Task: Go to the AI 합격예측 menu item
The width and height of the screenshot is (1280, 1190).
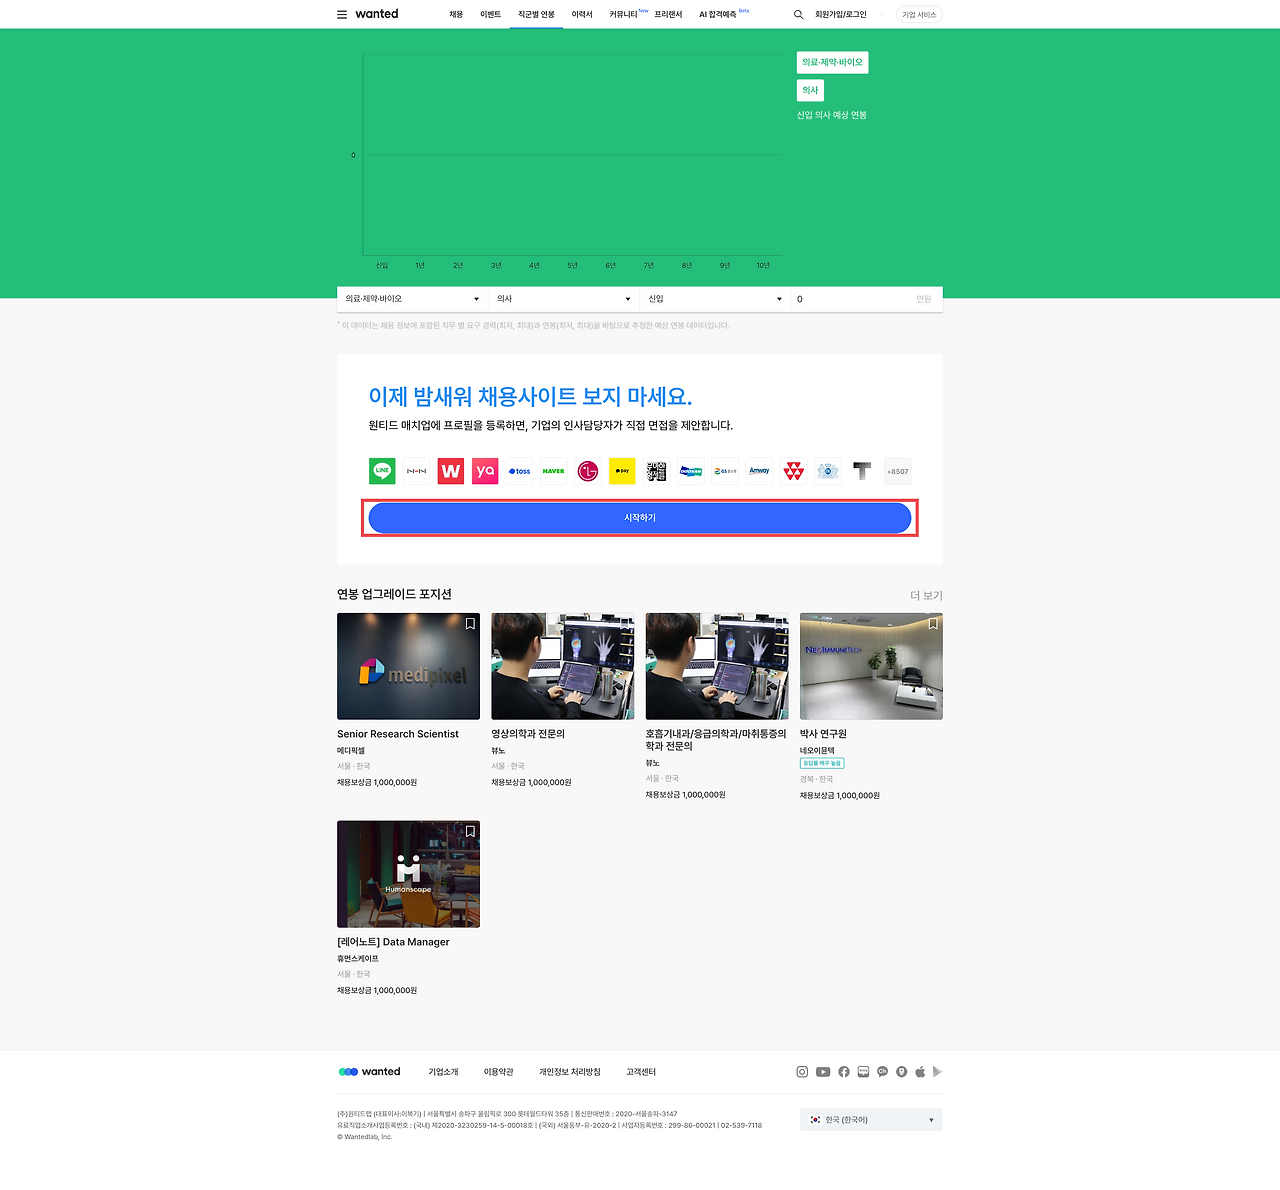Action: 718,15
